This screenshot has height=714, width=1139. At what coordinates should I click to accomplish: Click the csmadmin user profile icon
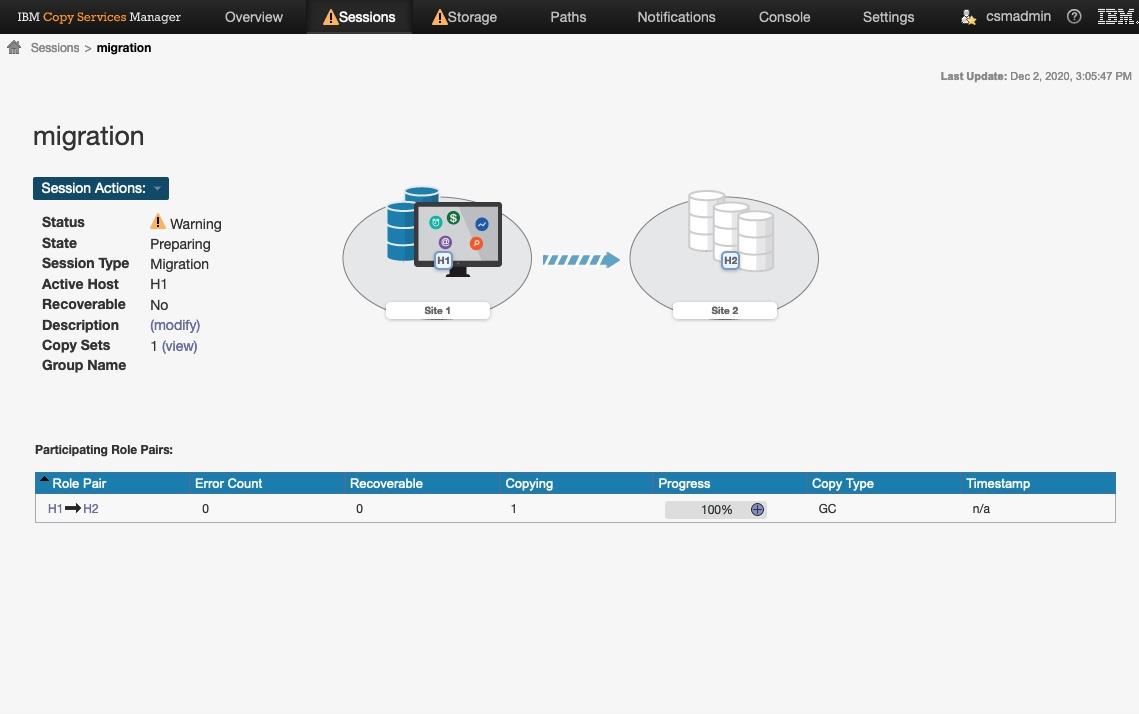(x=966, y=17)
